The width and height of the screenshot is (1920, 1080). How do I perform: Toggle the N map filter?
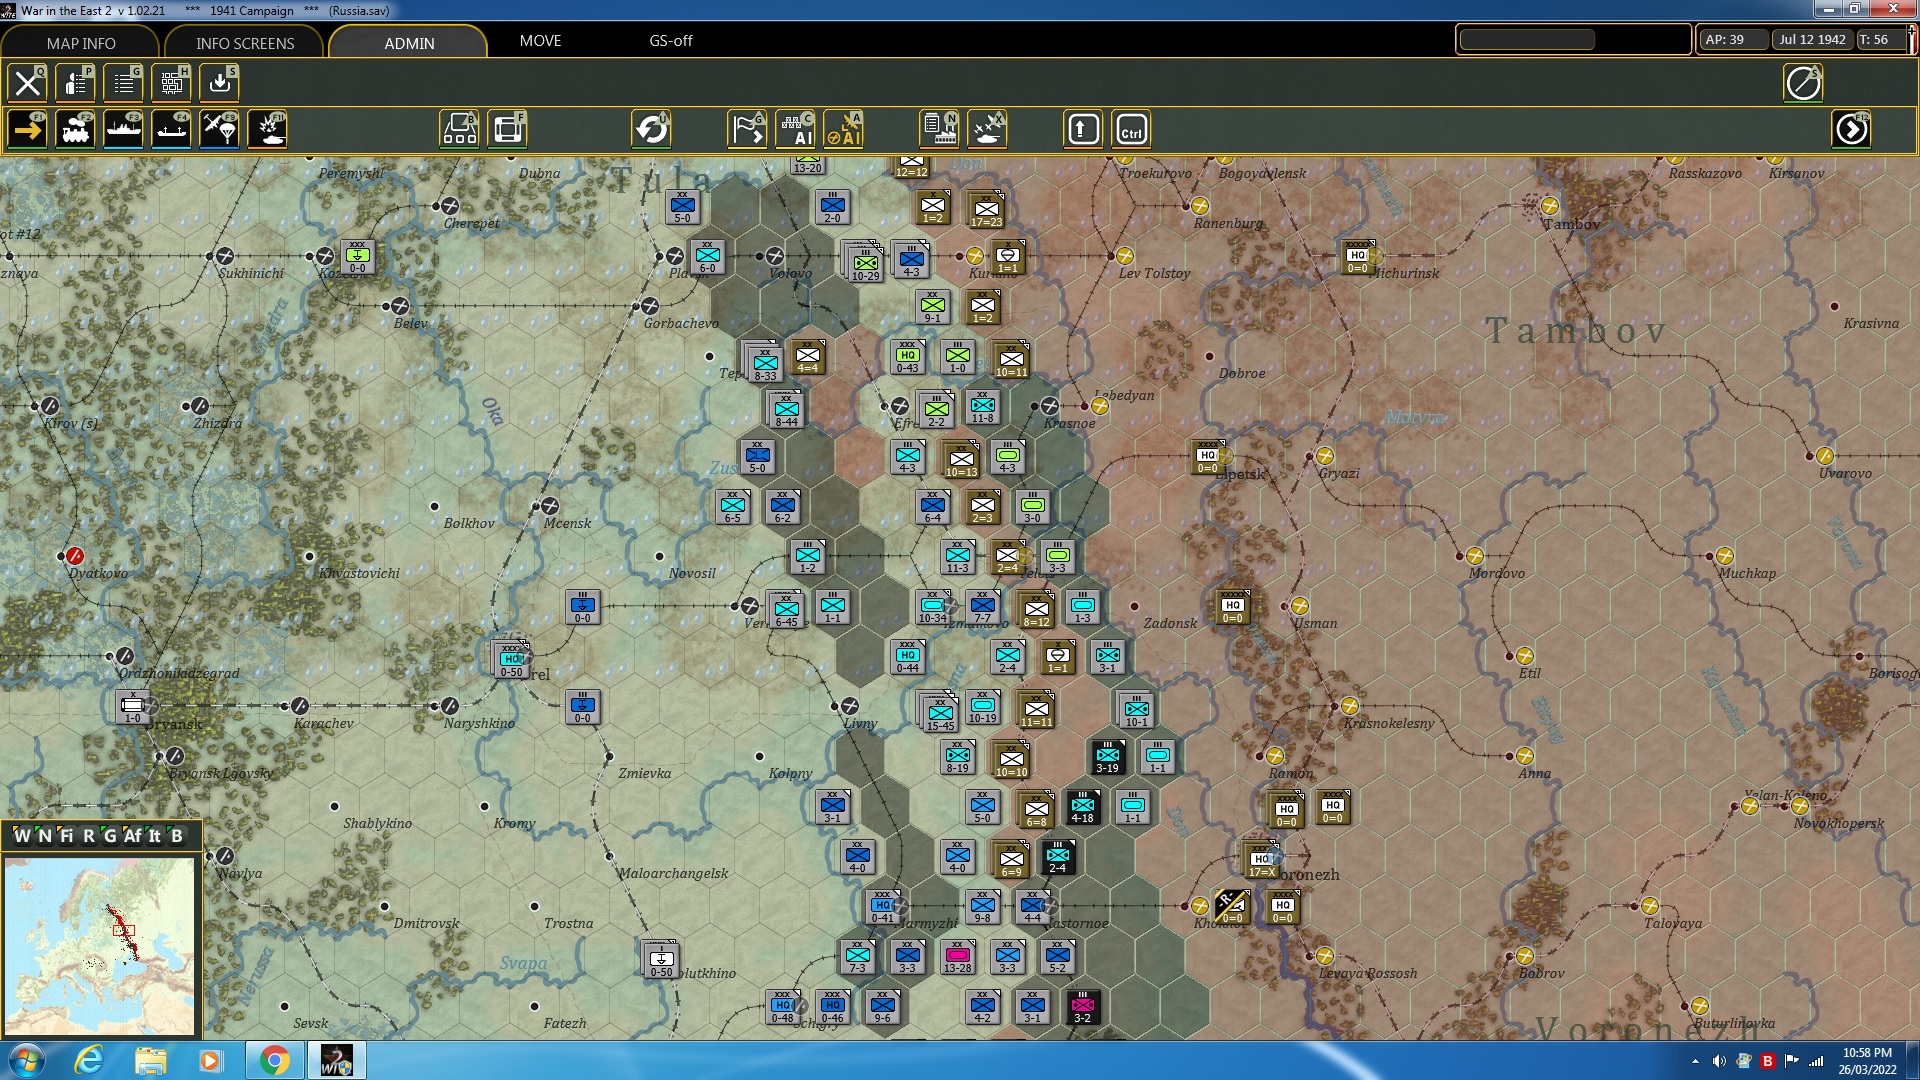pyautogui.click(x=44, y=836)
